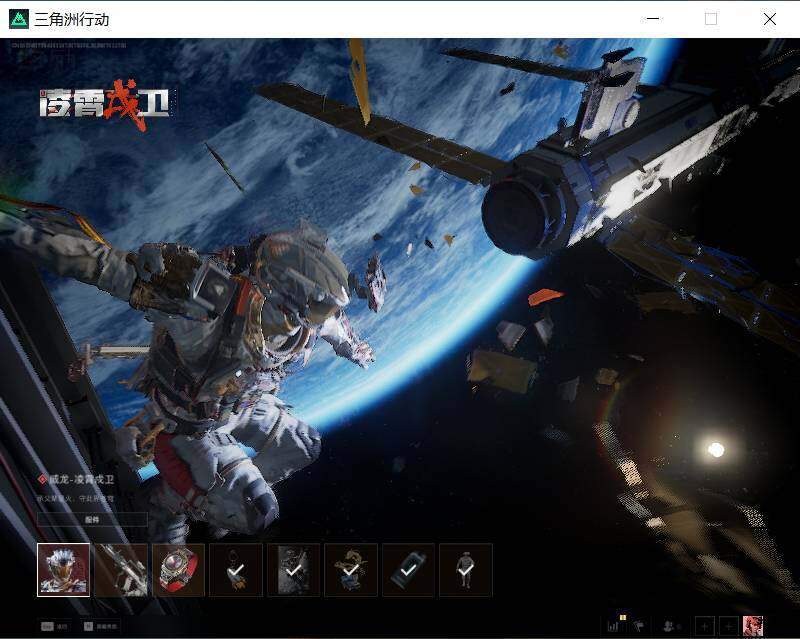
Task: Select the checked dark phone-case item
Action: click(408, 570)
